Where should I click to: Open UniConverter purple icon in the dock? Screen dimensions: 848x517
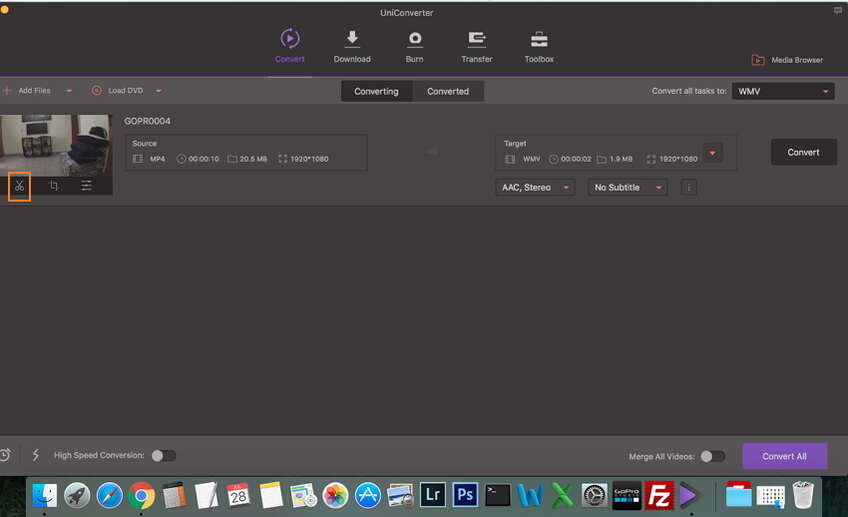[x=690, y=495]
